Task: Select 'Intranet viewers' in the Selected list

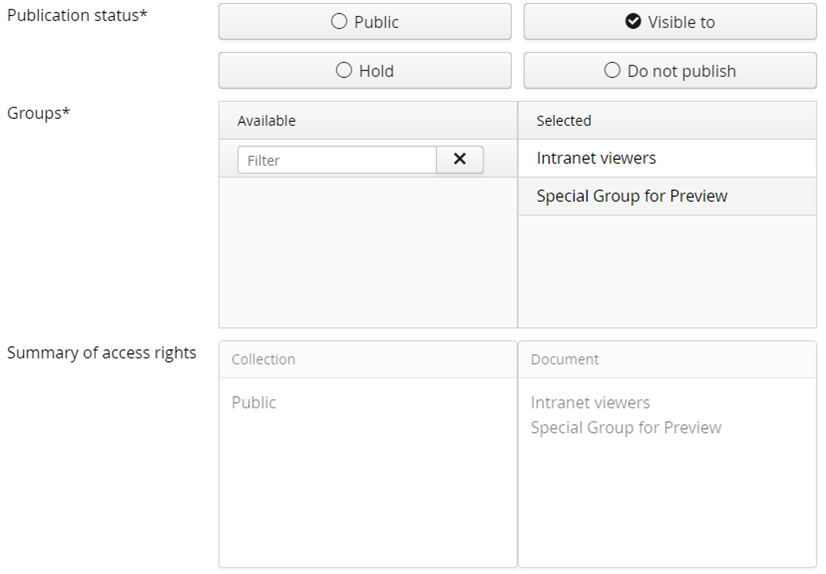Action: (x=596, y=158)
